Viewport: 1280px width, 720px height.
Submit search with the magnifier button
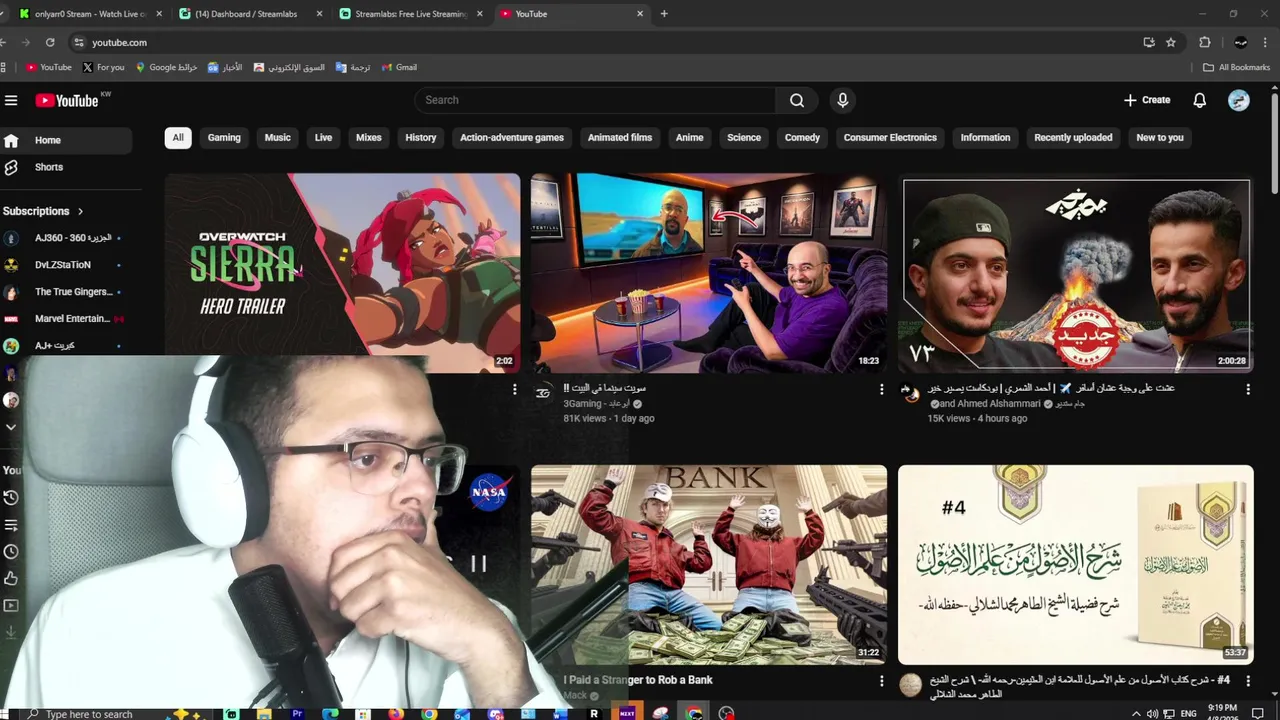(x=797, y=100)
